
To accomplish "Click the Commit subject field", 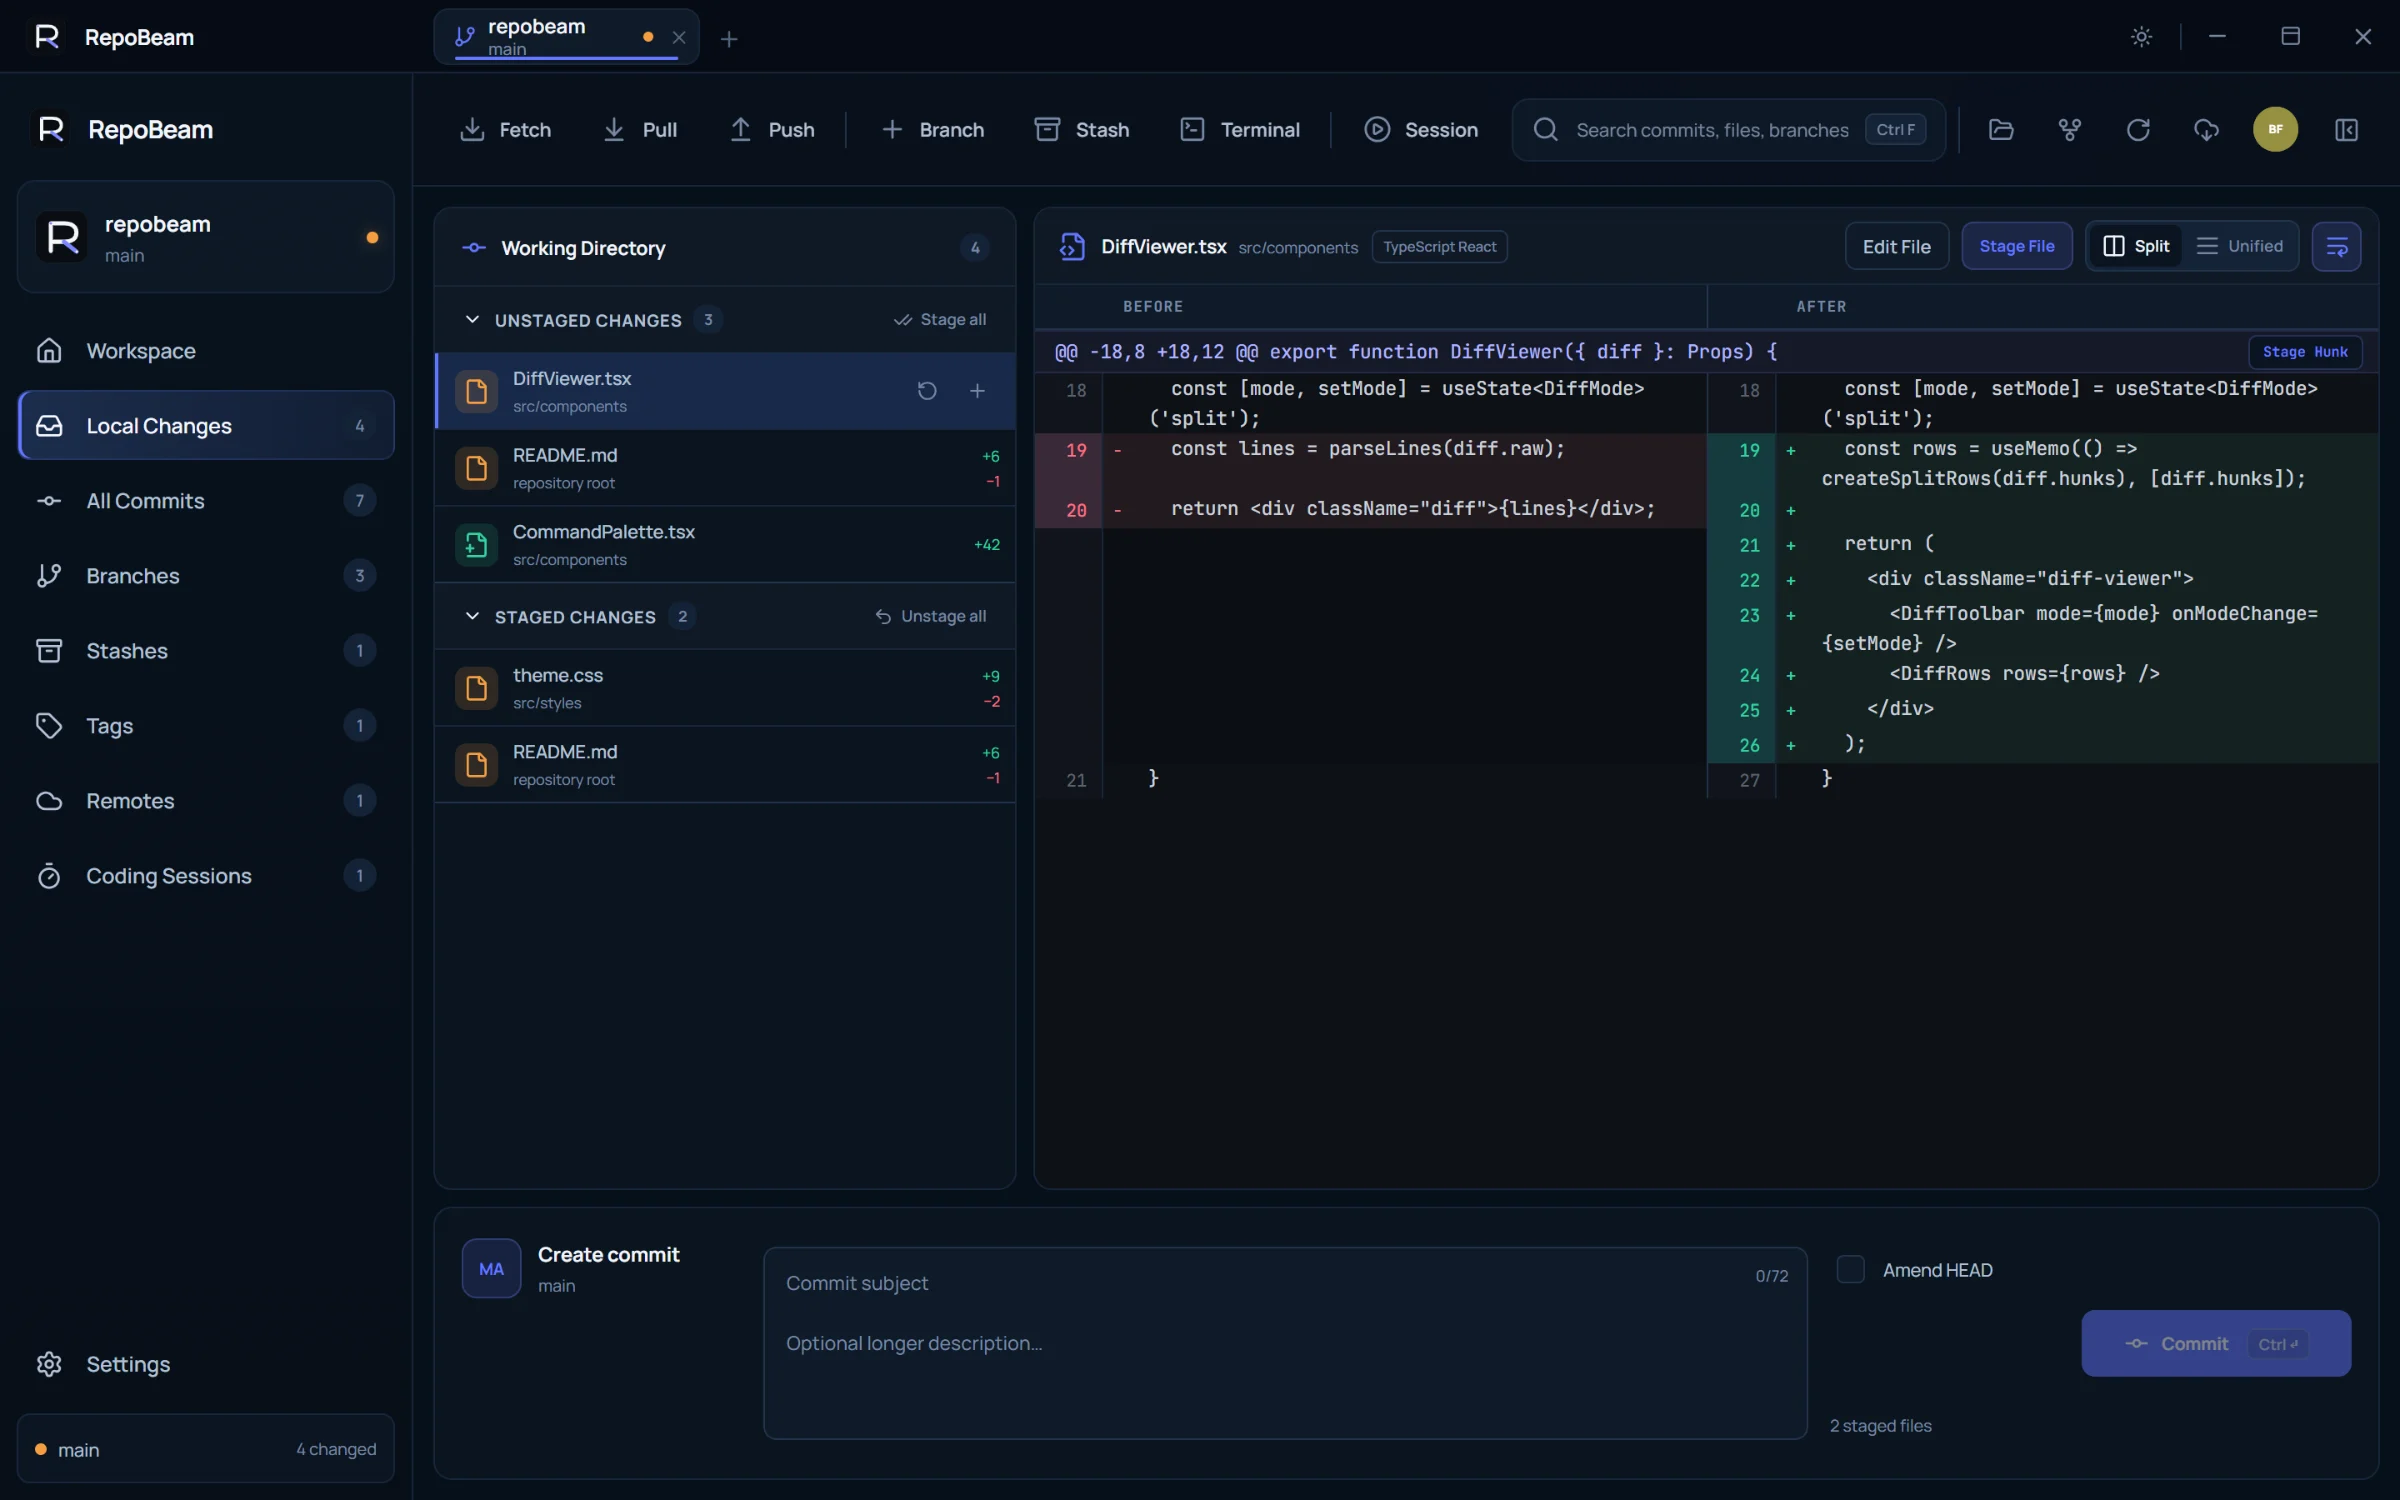I will click(x=1260, y=1283).
